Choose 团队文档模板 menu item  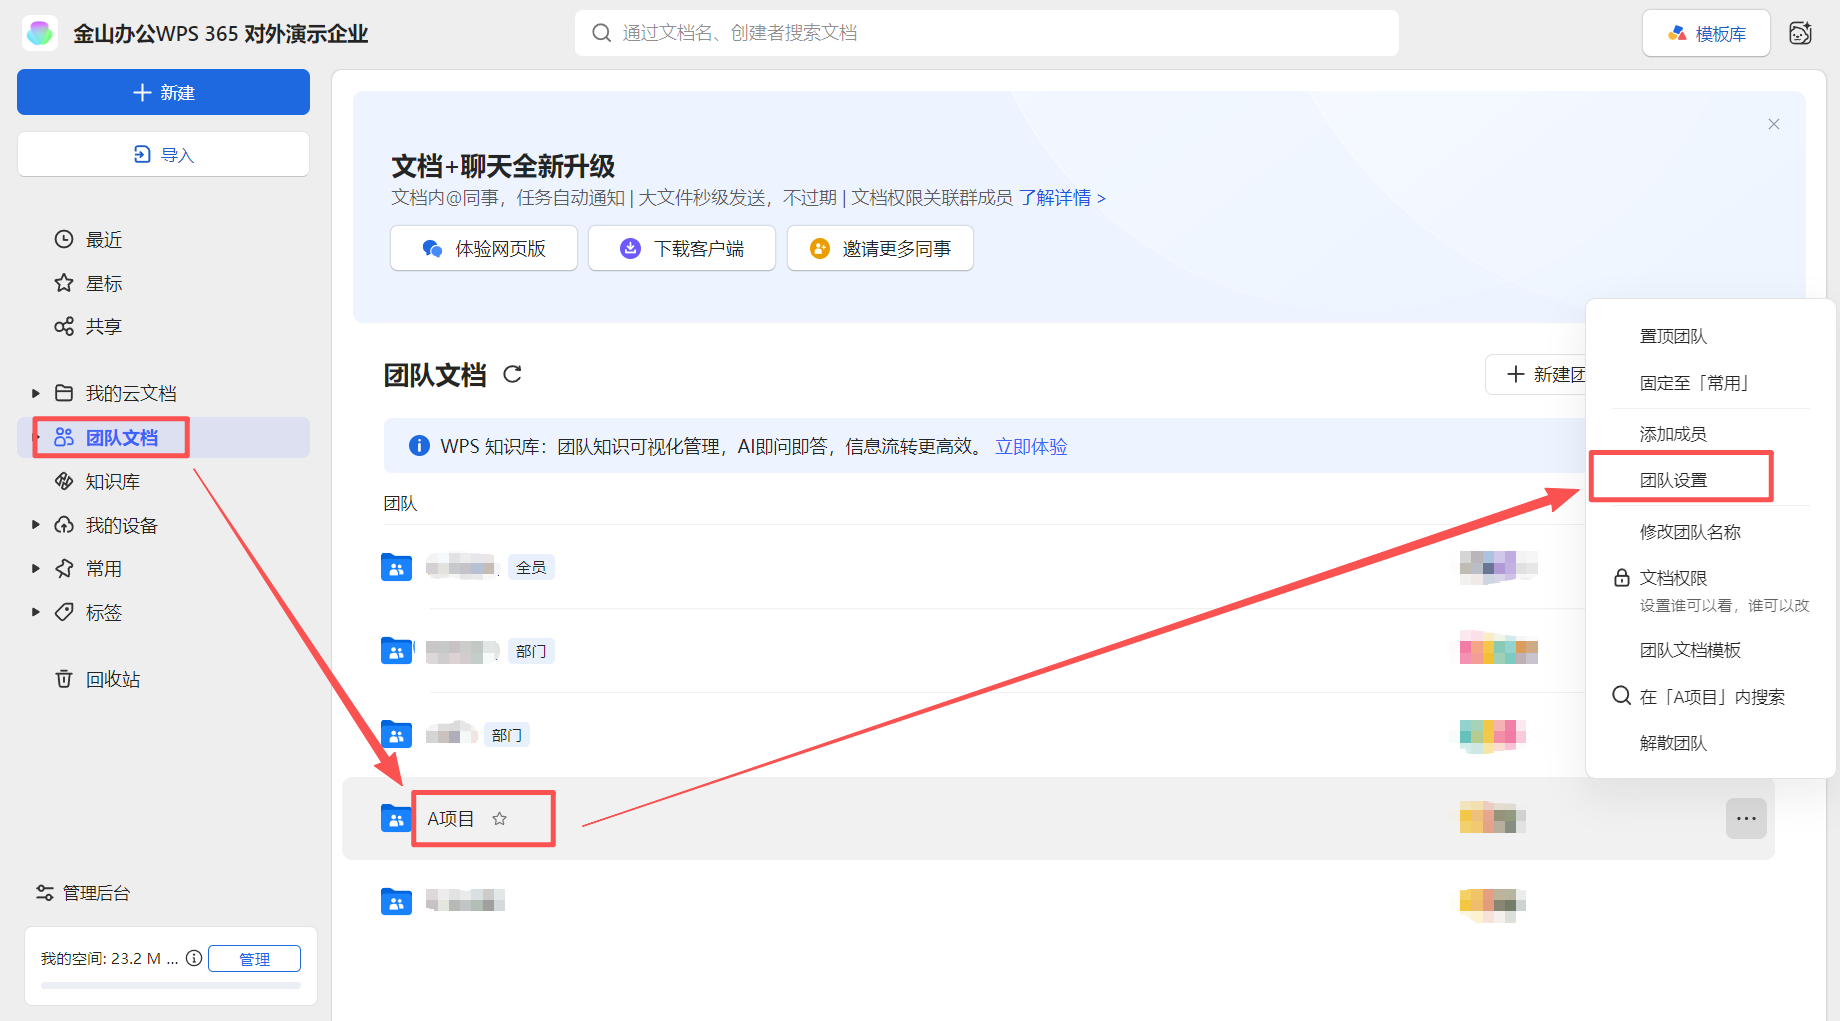coord(1710,650)
